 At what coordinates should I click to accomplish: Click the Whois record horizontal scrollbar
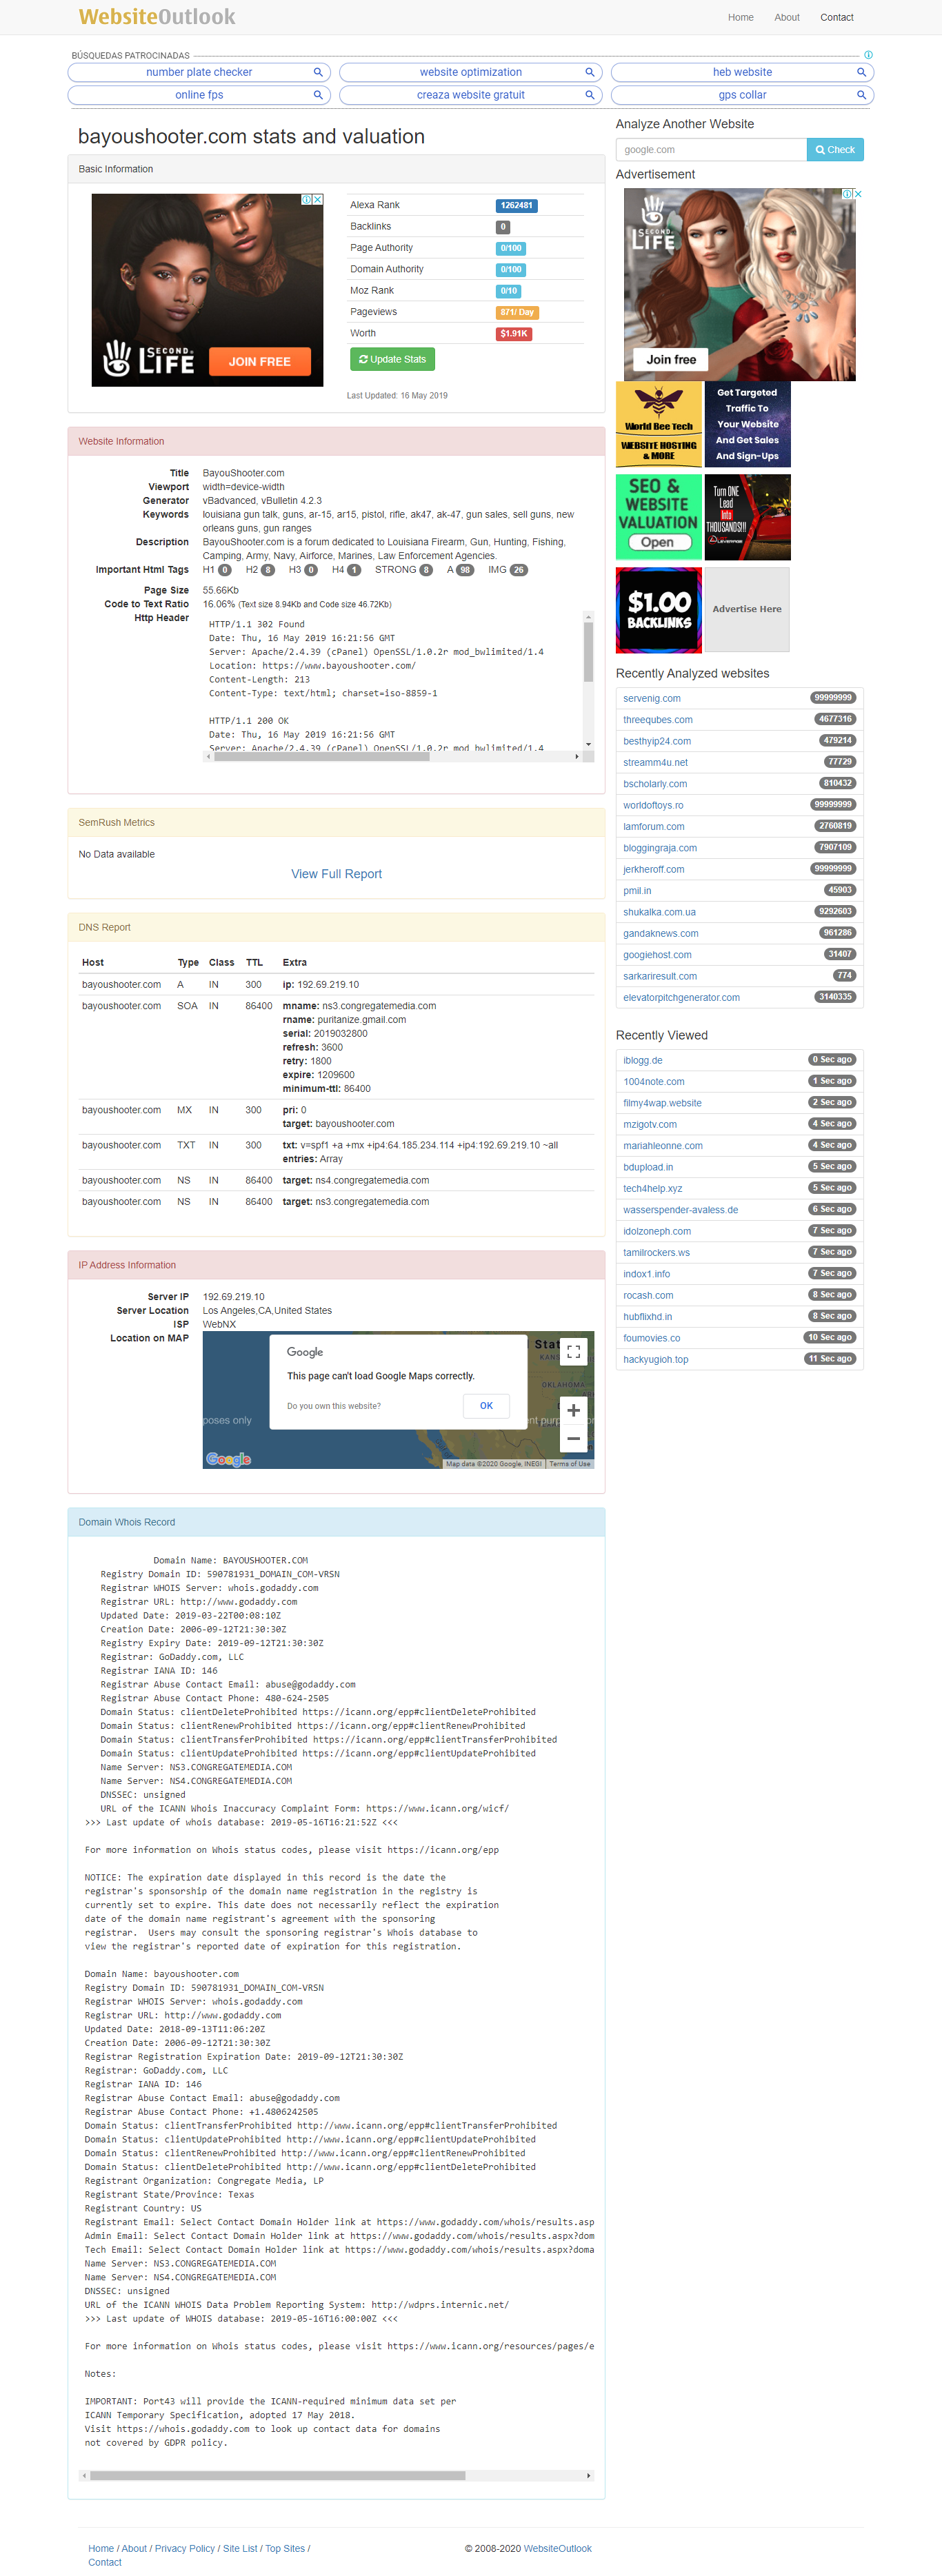click(x=277, y=2476)
